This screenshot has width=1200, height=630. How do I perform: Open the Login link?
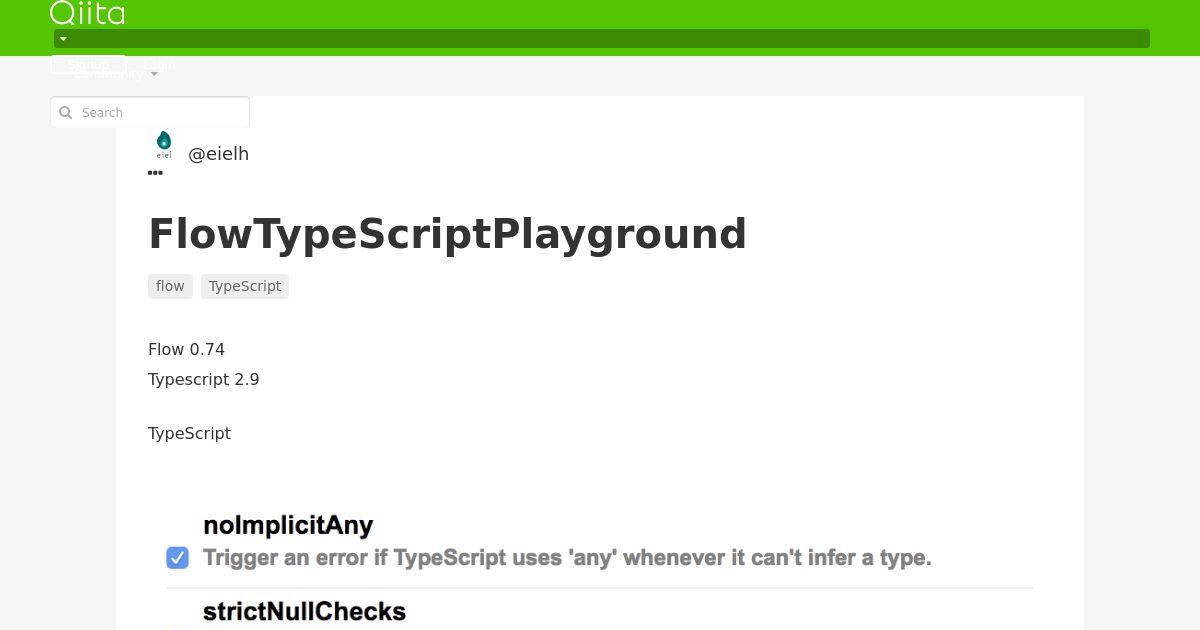point(159,64)
